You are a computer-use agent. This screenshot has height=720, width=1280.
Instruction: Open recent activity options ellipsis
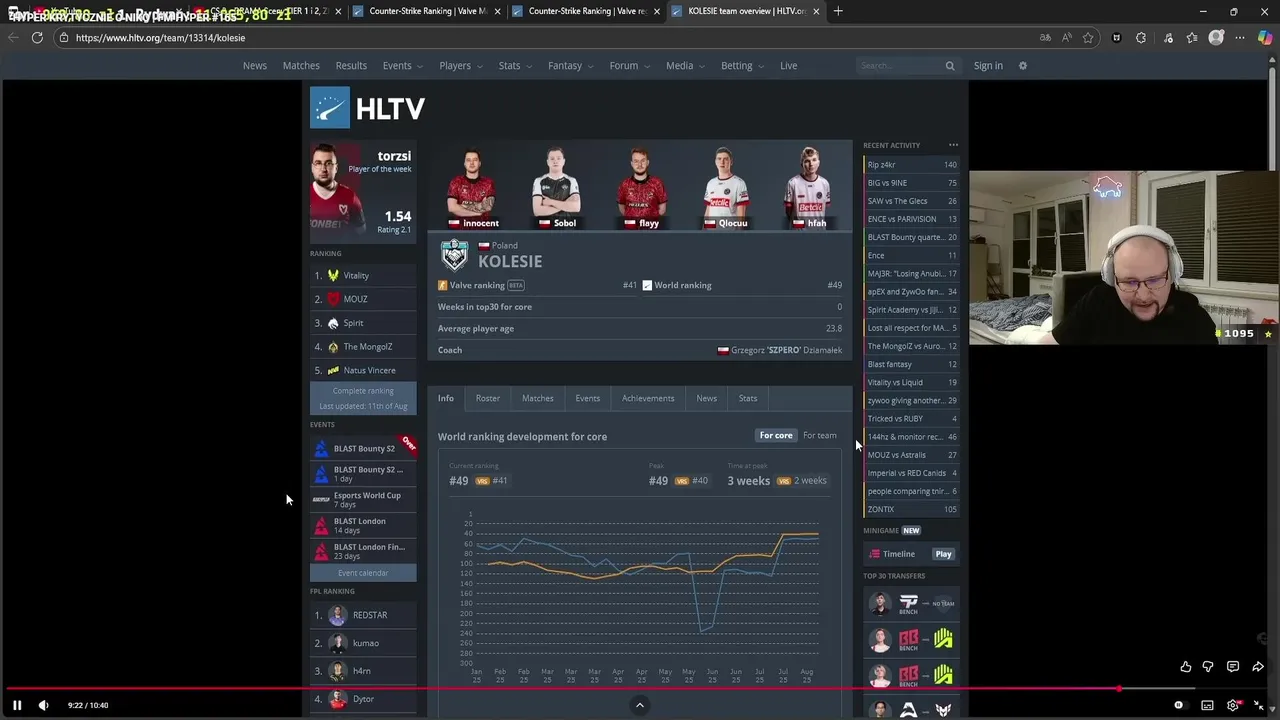click(953, 145)
